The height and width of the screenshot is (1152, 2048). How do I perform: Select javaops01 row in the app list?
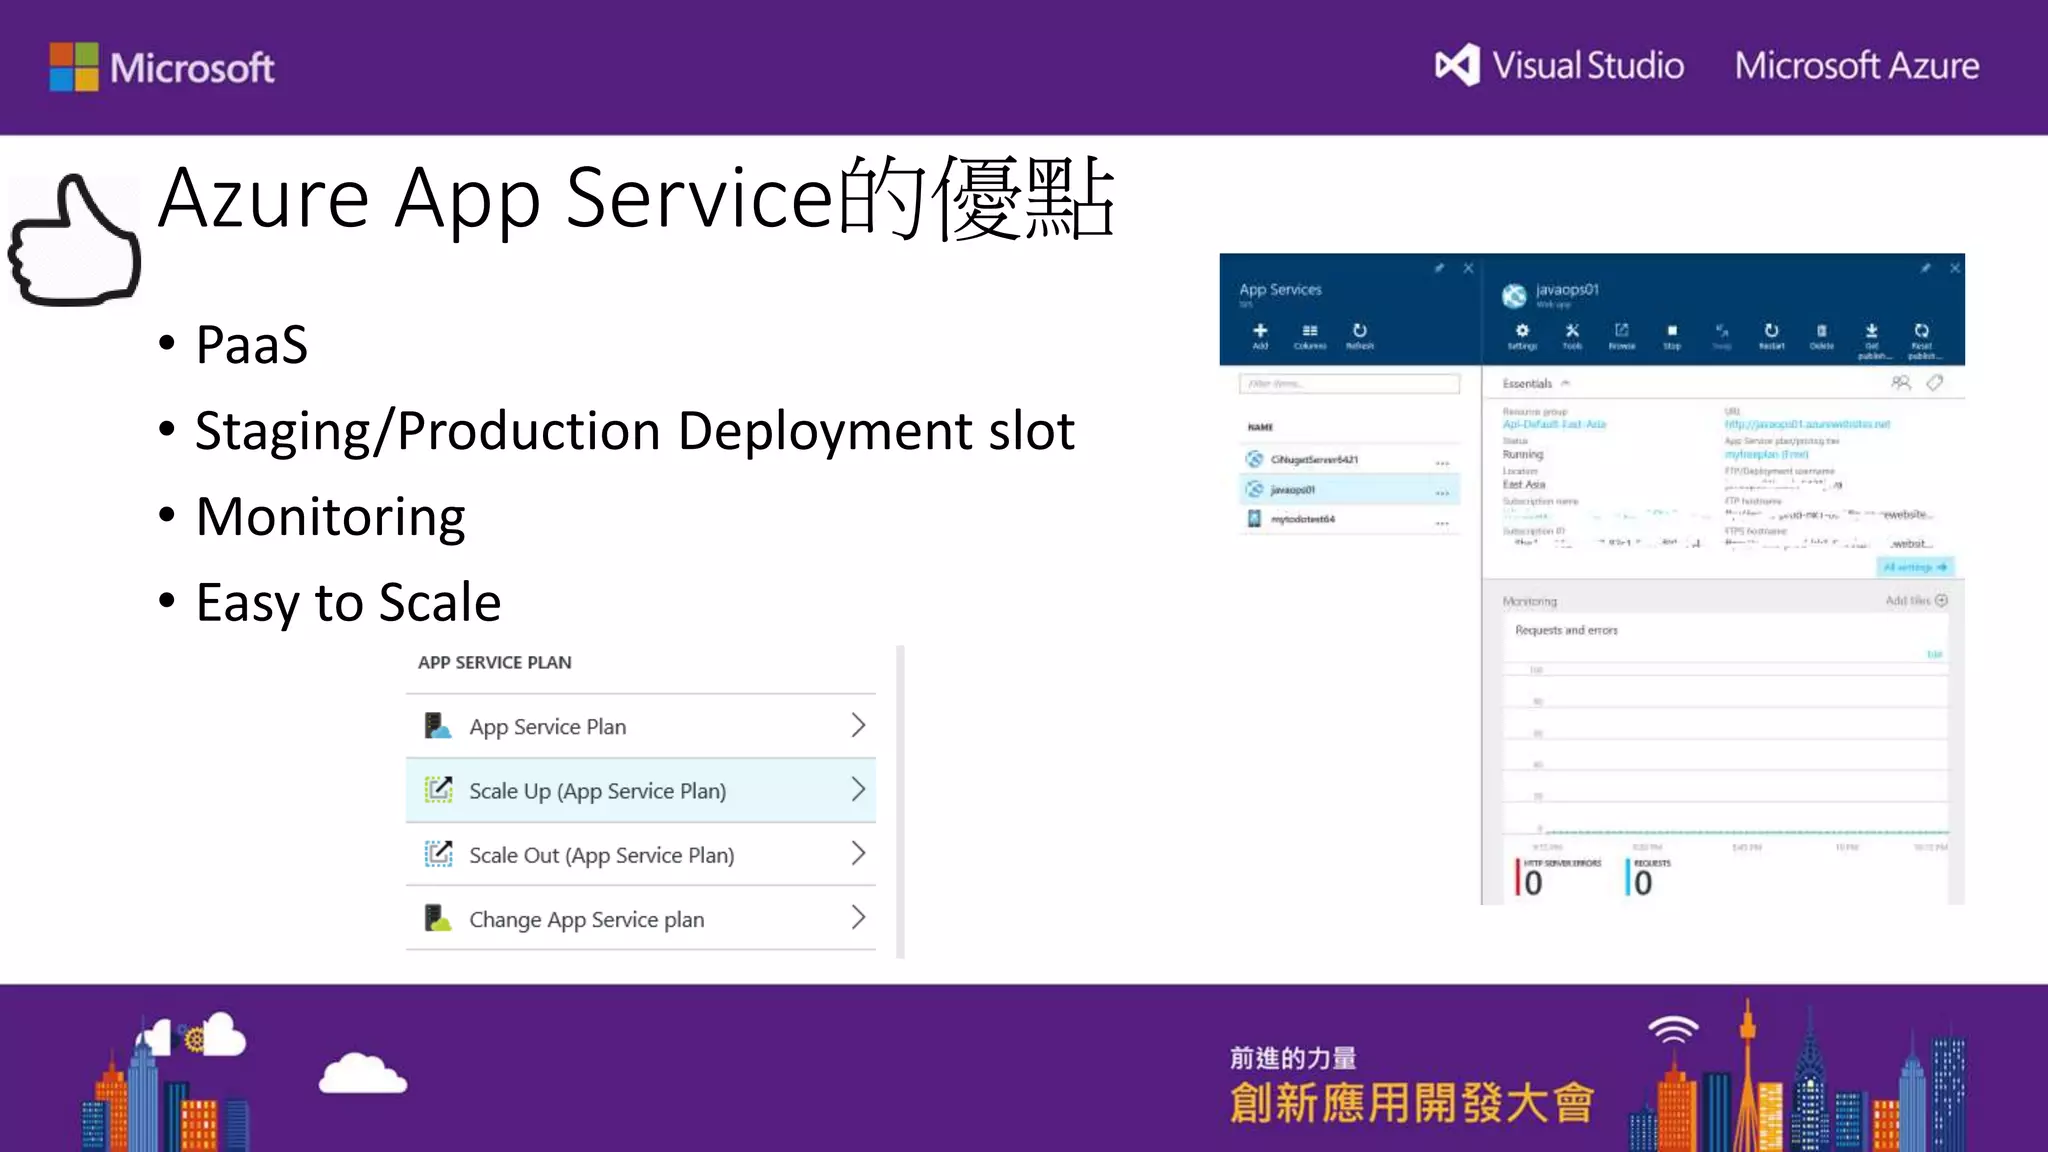point(1349,489)
